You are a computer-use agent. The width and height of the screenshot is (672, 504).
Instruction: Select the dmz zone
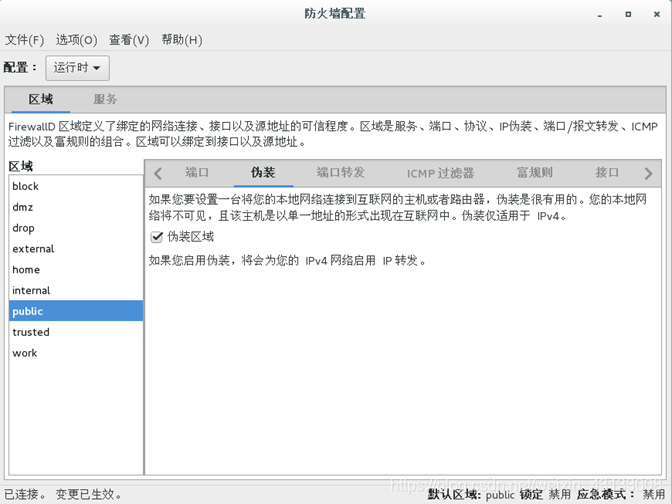pyautogui.click(x=76, y=207)
